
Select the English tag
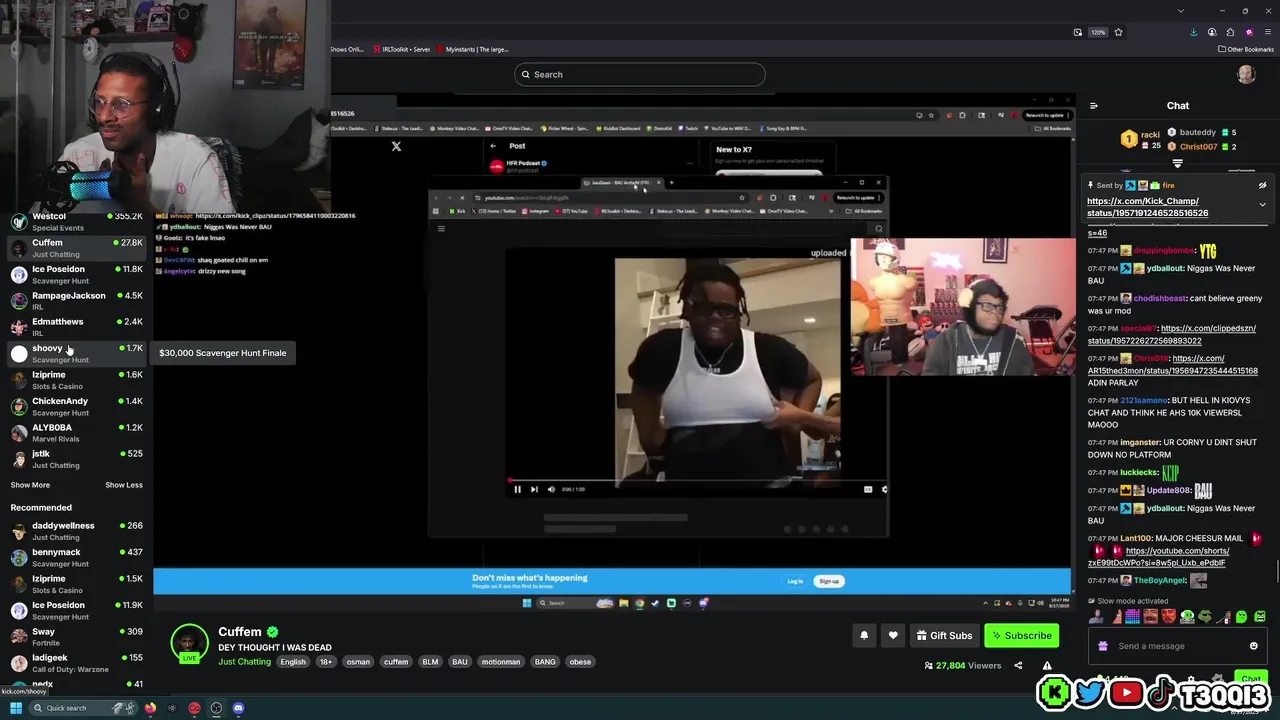293,662
